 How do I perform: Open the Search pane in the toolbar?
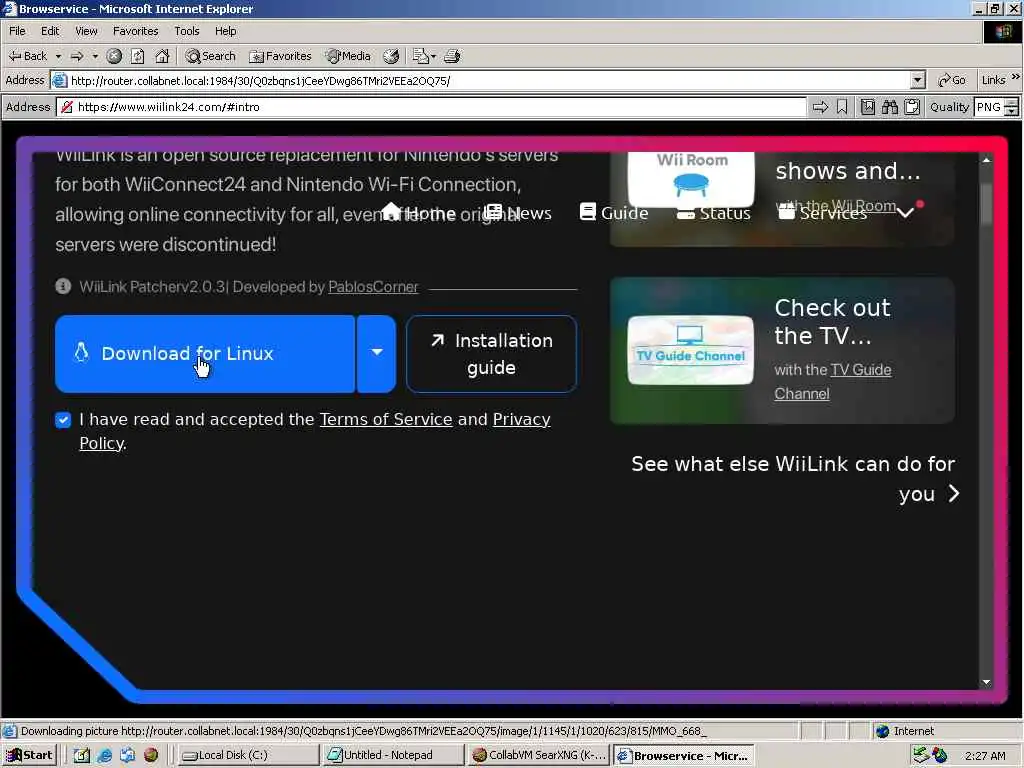[x=210, y=56]
